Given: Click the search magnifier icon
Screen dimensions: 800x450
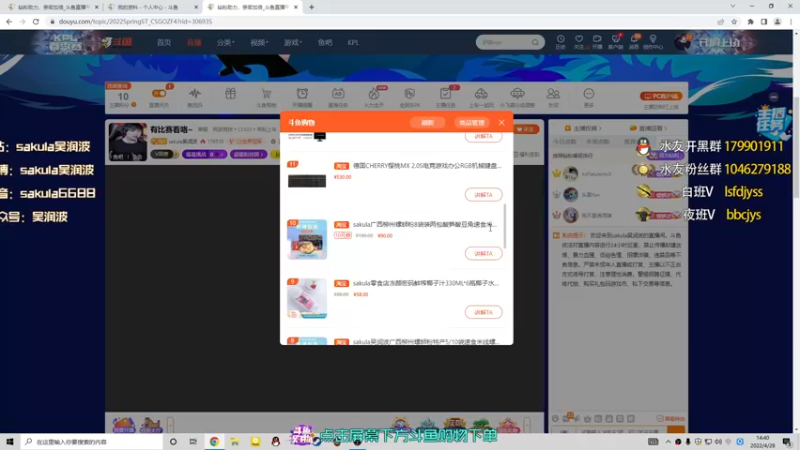Looking at the screenshot, I should [535, 42].
